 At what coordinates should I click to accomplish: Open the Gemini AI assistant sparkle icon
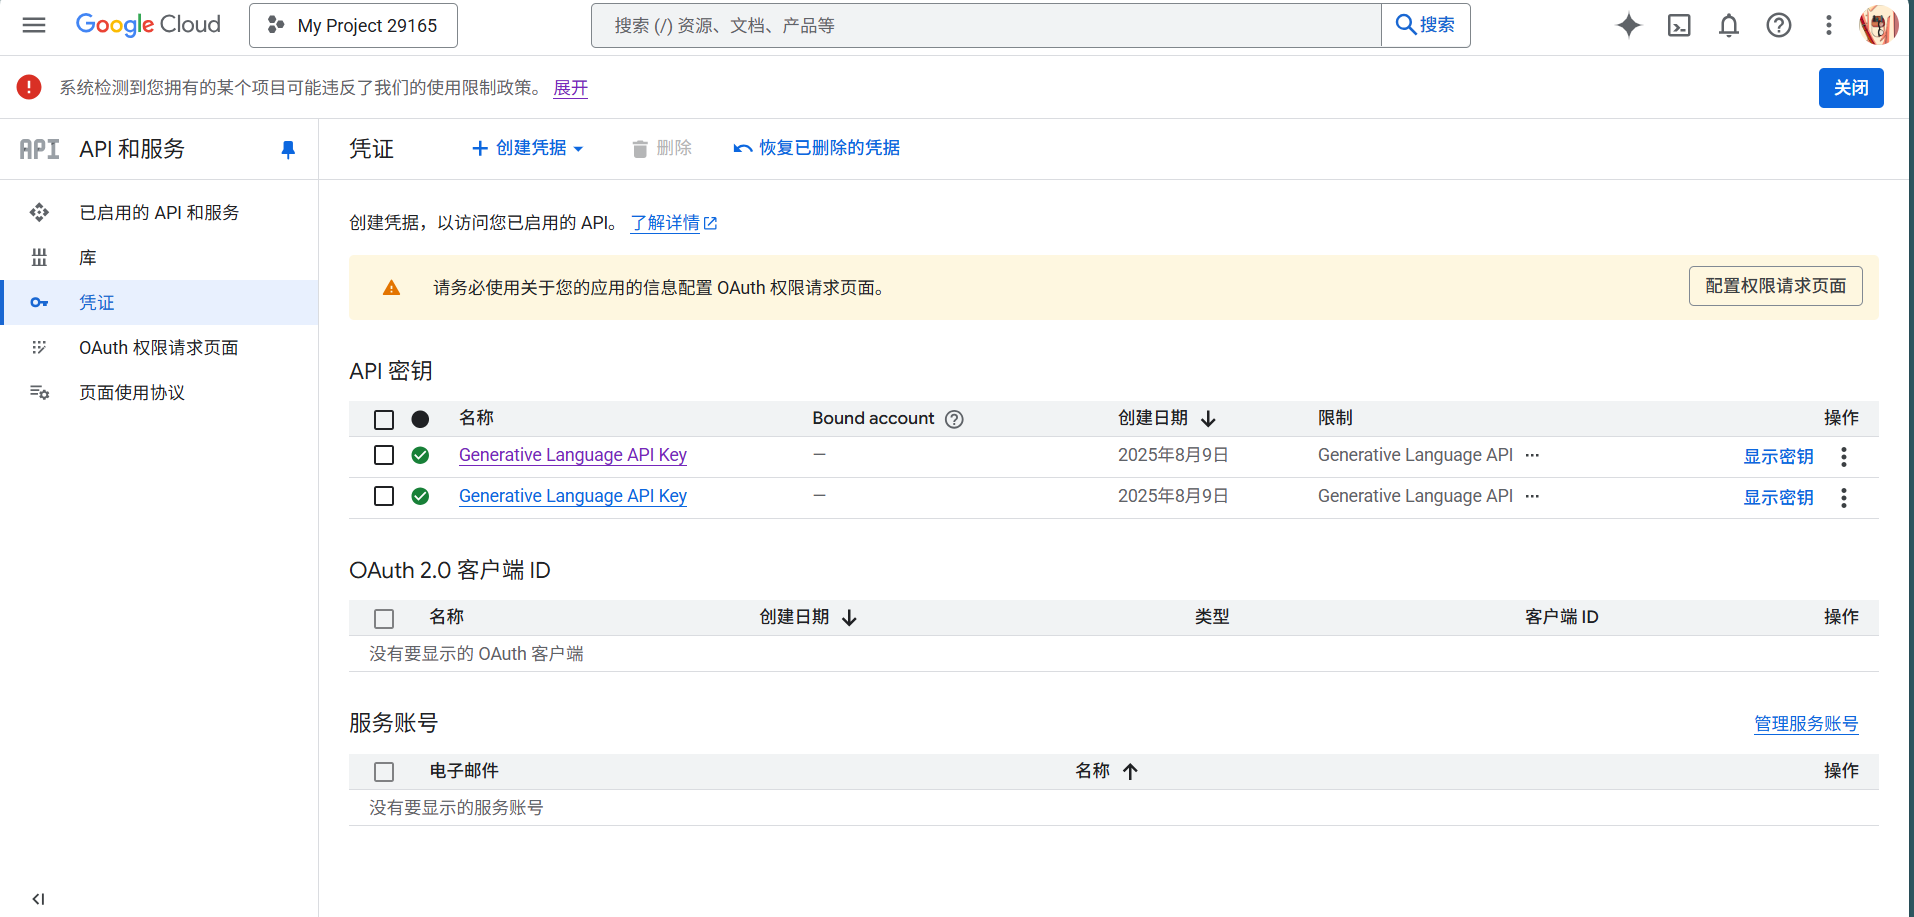[1628, 25]
